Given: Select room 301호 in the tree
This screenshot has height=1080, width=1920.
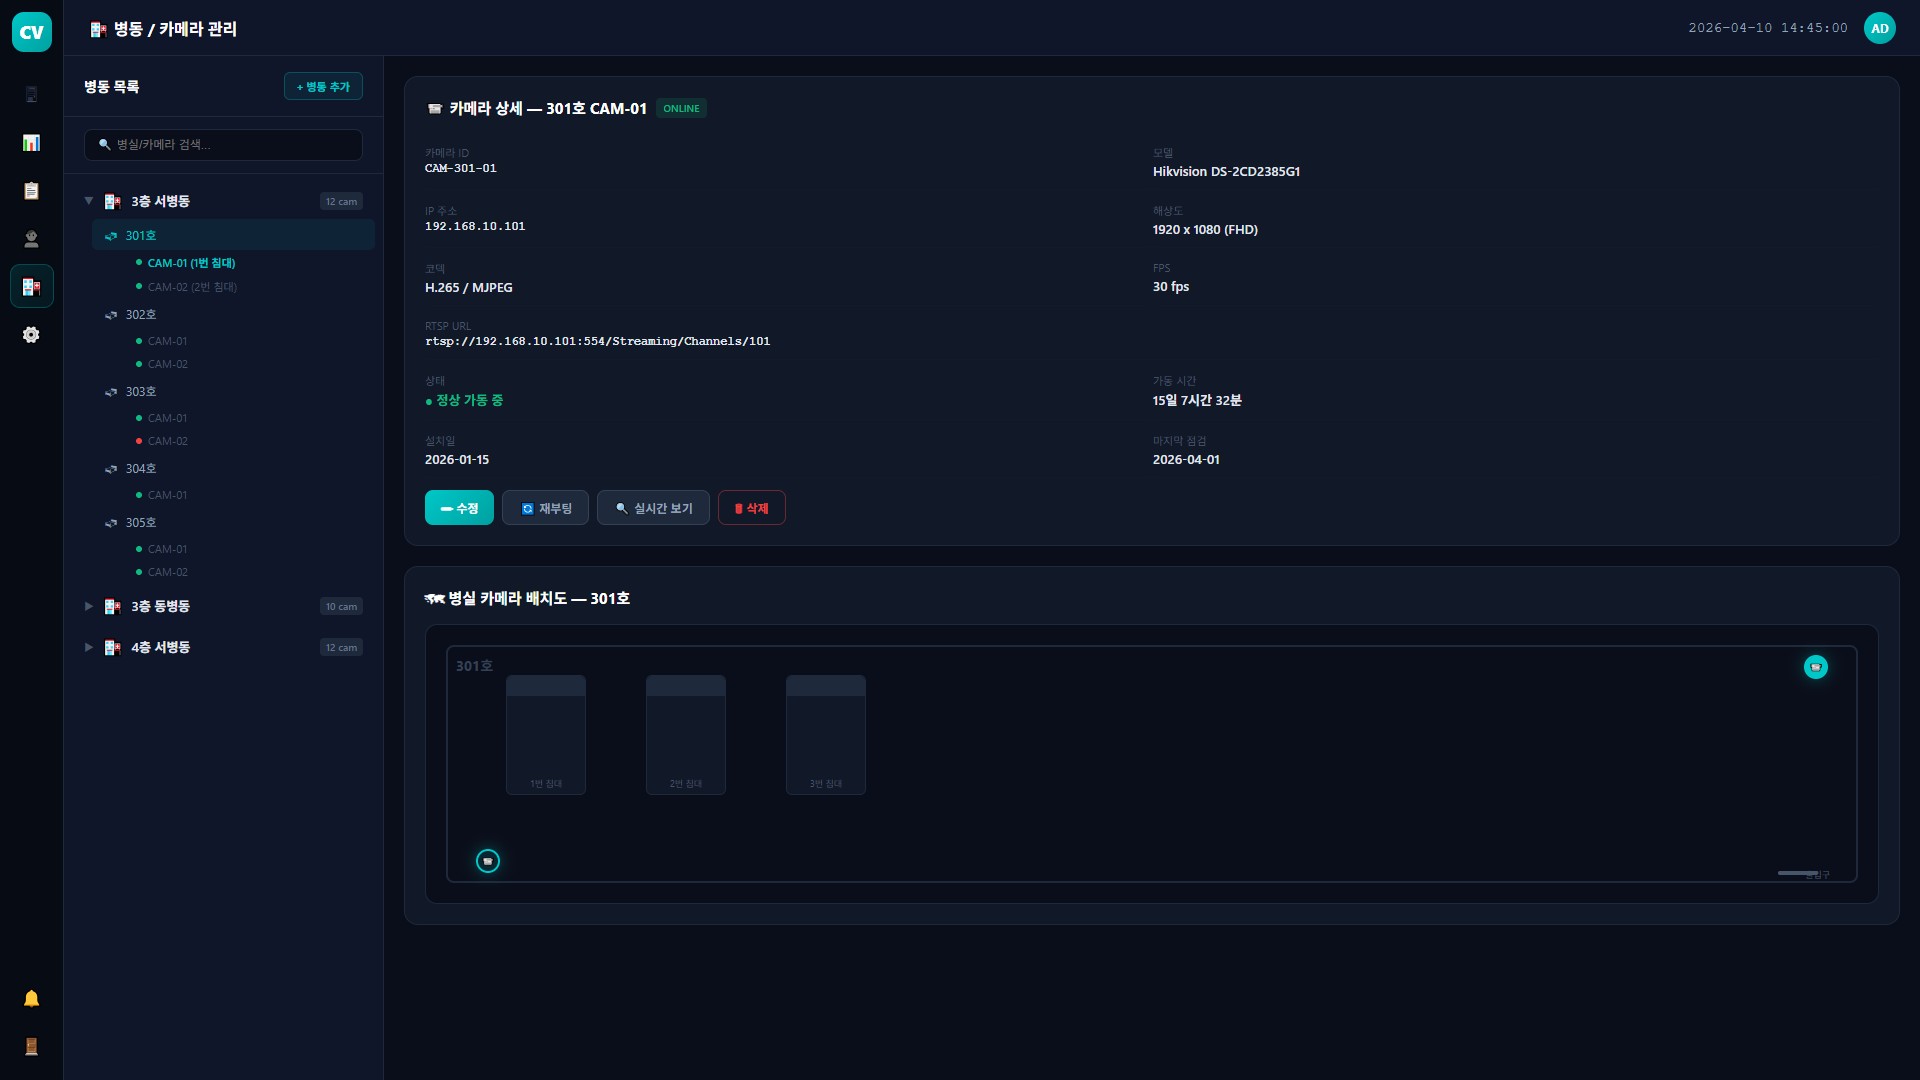Looking at the screenshot, I should click(x=233, y=235).
